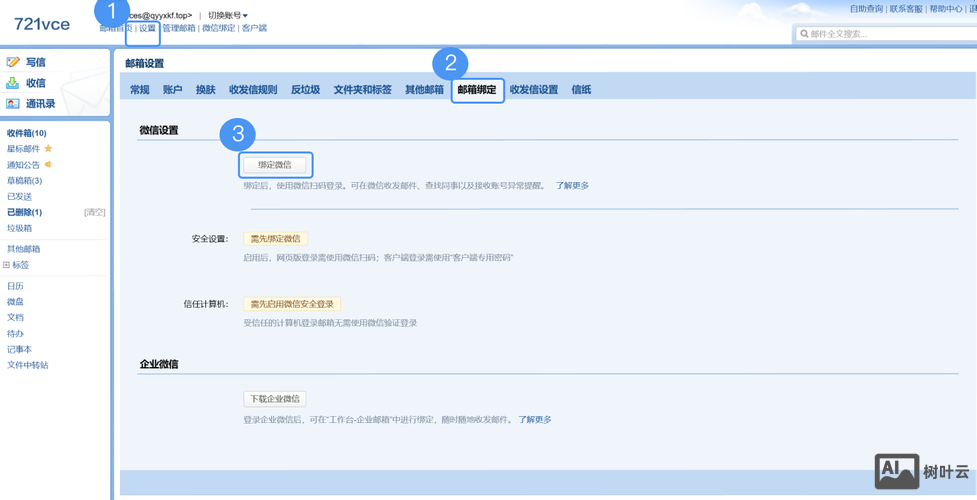This screenshot has height=500, width=977.
Task: Open the 通知公告 folder
Action: point(23,165)
